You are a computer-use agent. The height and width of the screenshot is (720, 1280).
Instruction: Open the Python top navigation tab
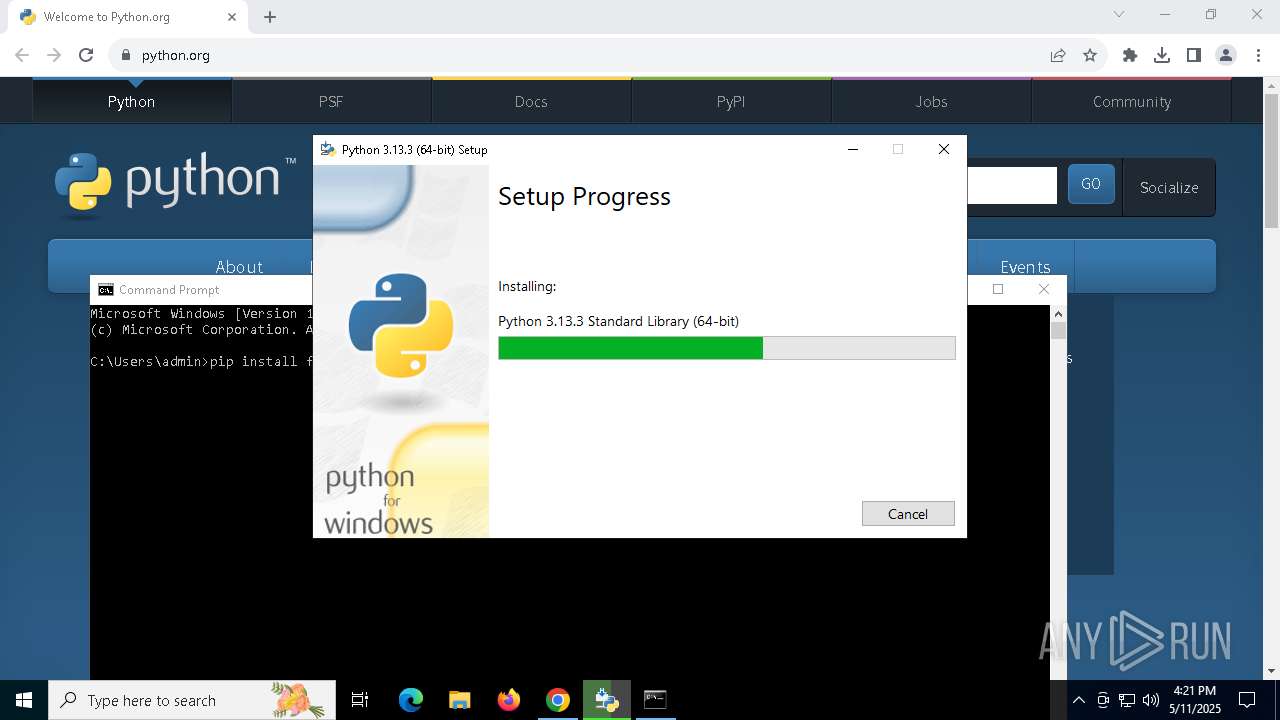(131, 101)
